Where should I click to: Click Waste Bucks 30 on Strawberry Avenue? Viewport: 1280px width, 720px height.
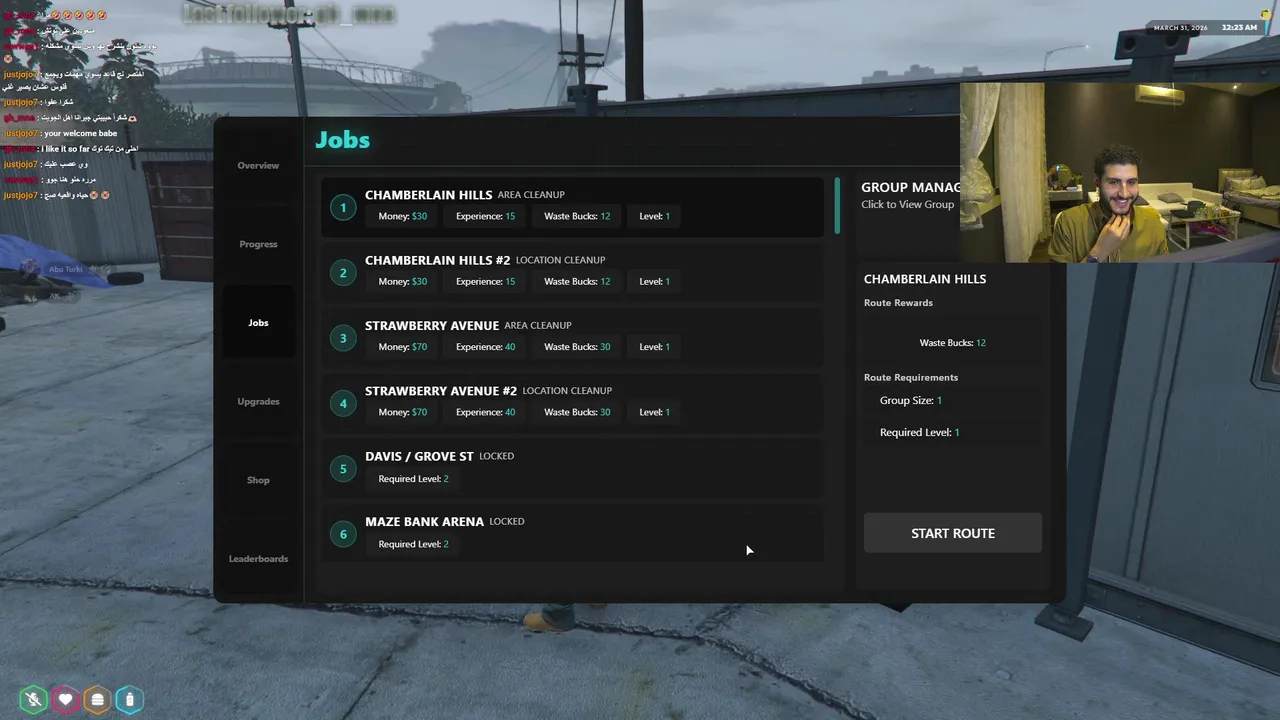577,347
